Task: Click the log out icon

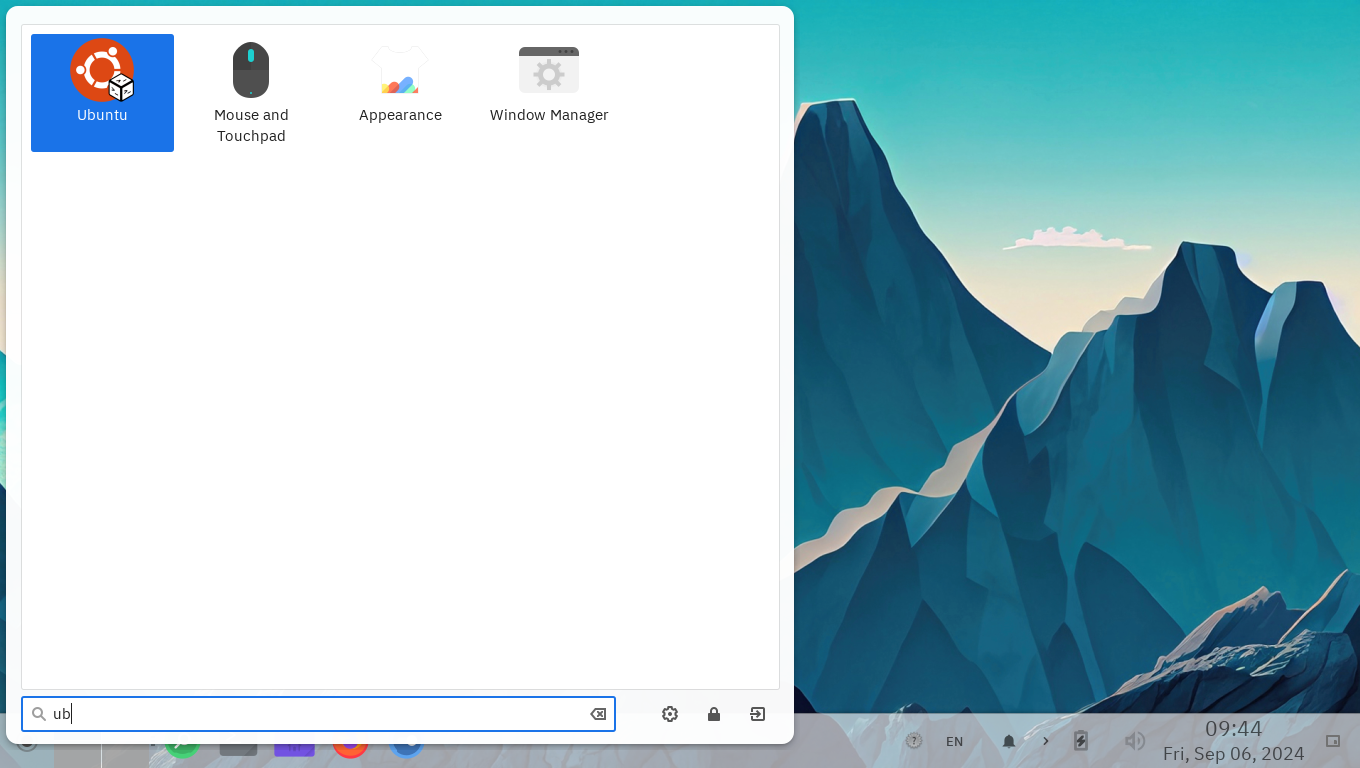Action: click(758, 714)
